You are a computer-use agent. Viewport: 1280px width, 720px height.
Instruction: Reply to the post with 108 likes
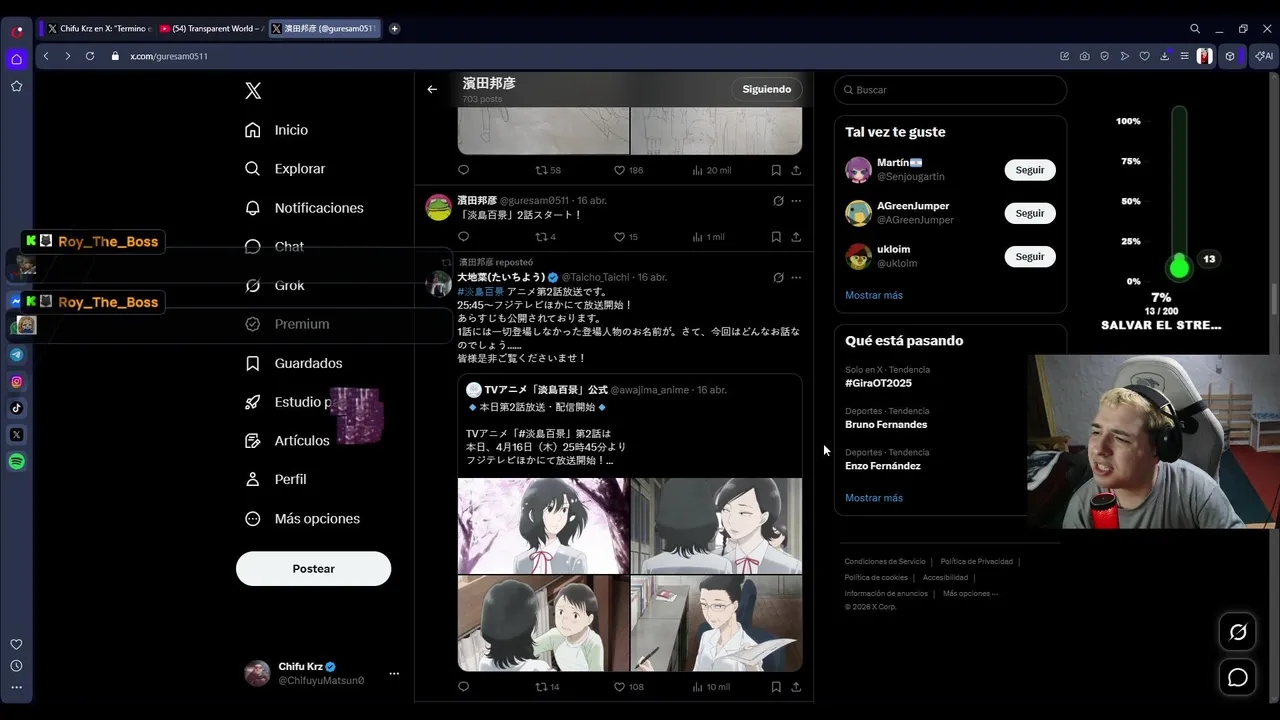pyautogui.click(x=463, y=687)
